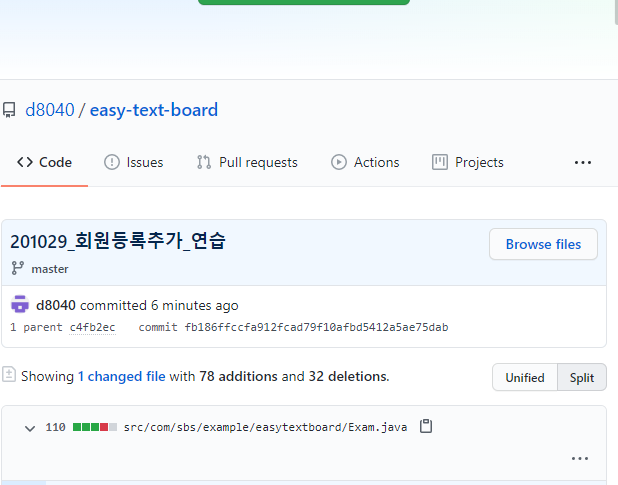
Task: Click the full commit hash text
Action: click(316, 327)
